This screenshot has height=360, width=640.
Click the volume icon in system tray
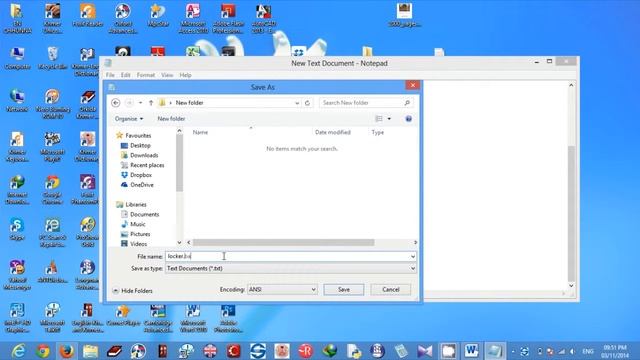(573, 351)
